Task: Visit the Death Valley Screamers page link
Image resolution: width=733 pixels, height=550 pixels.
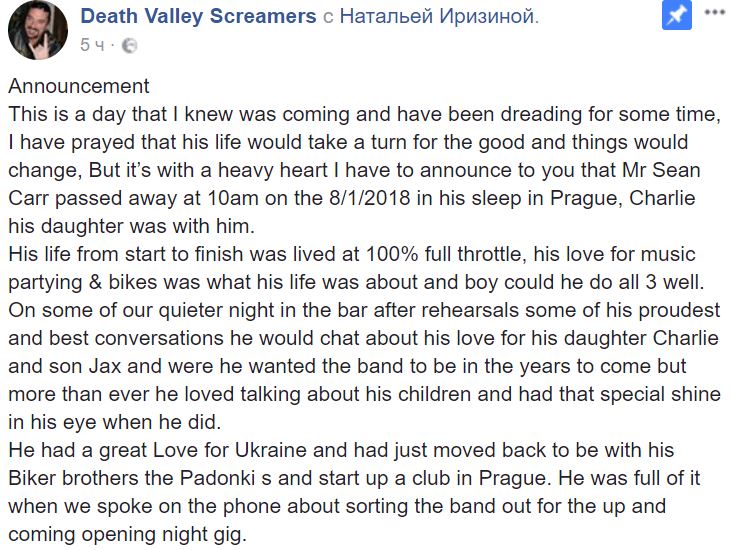Action: [x=198, y=16]
